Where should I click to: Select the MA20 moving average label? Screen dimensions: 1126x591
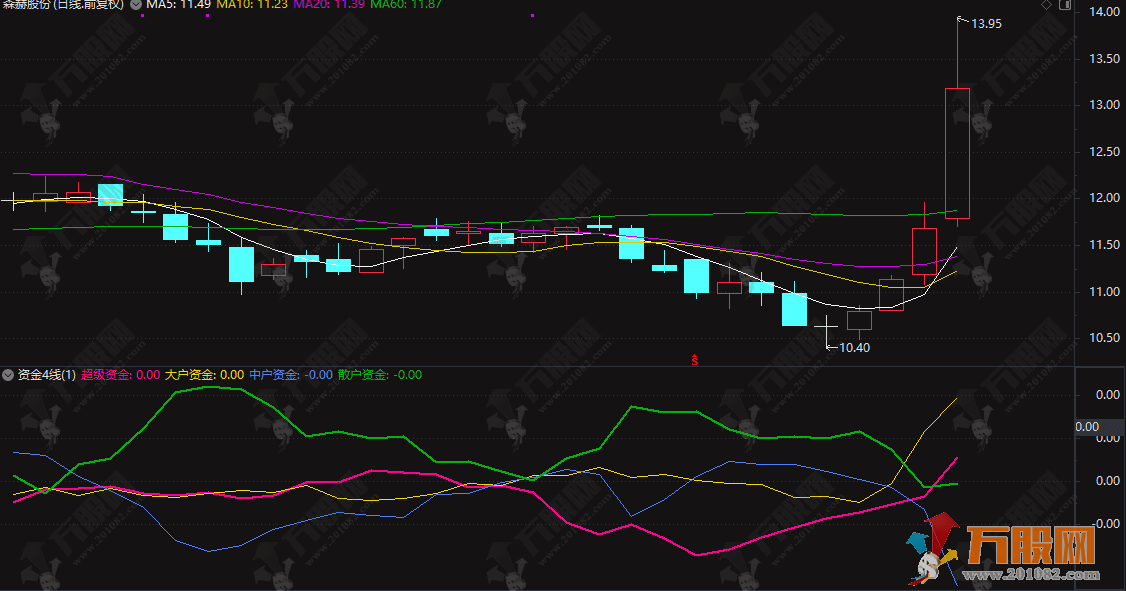click(330, 6)
